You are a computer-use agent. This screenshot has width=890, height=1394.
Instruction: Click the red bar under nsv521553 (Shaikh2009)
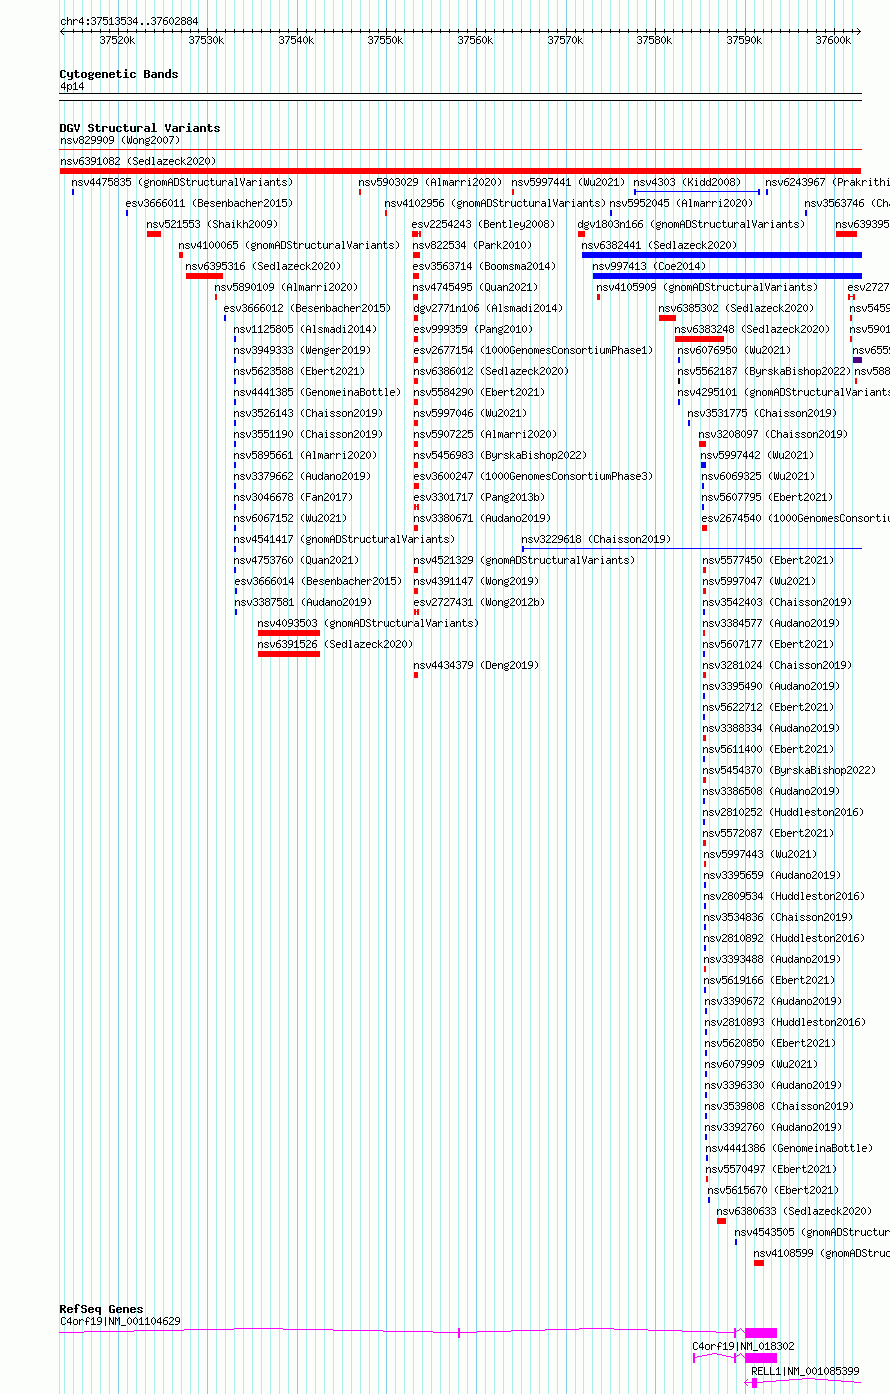154,234
